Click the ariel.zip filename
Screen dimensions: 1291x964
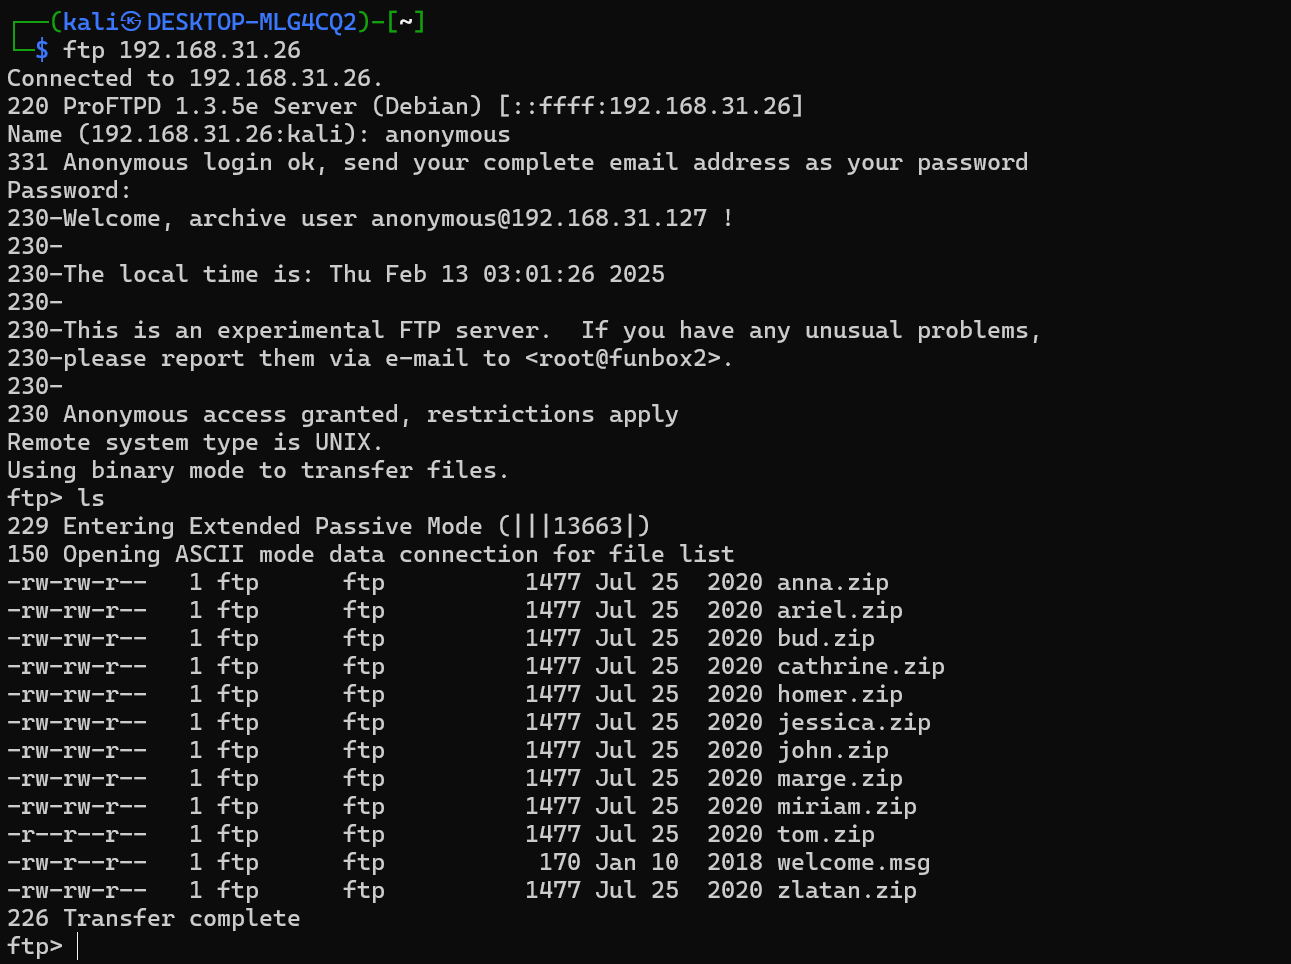(839, 610)
